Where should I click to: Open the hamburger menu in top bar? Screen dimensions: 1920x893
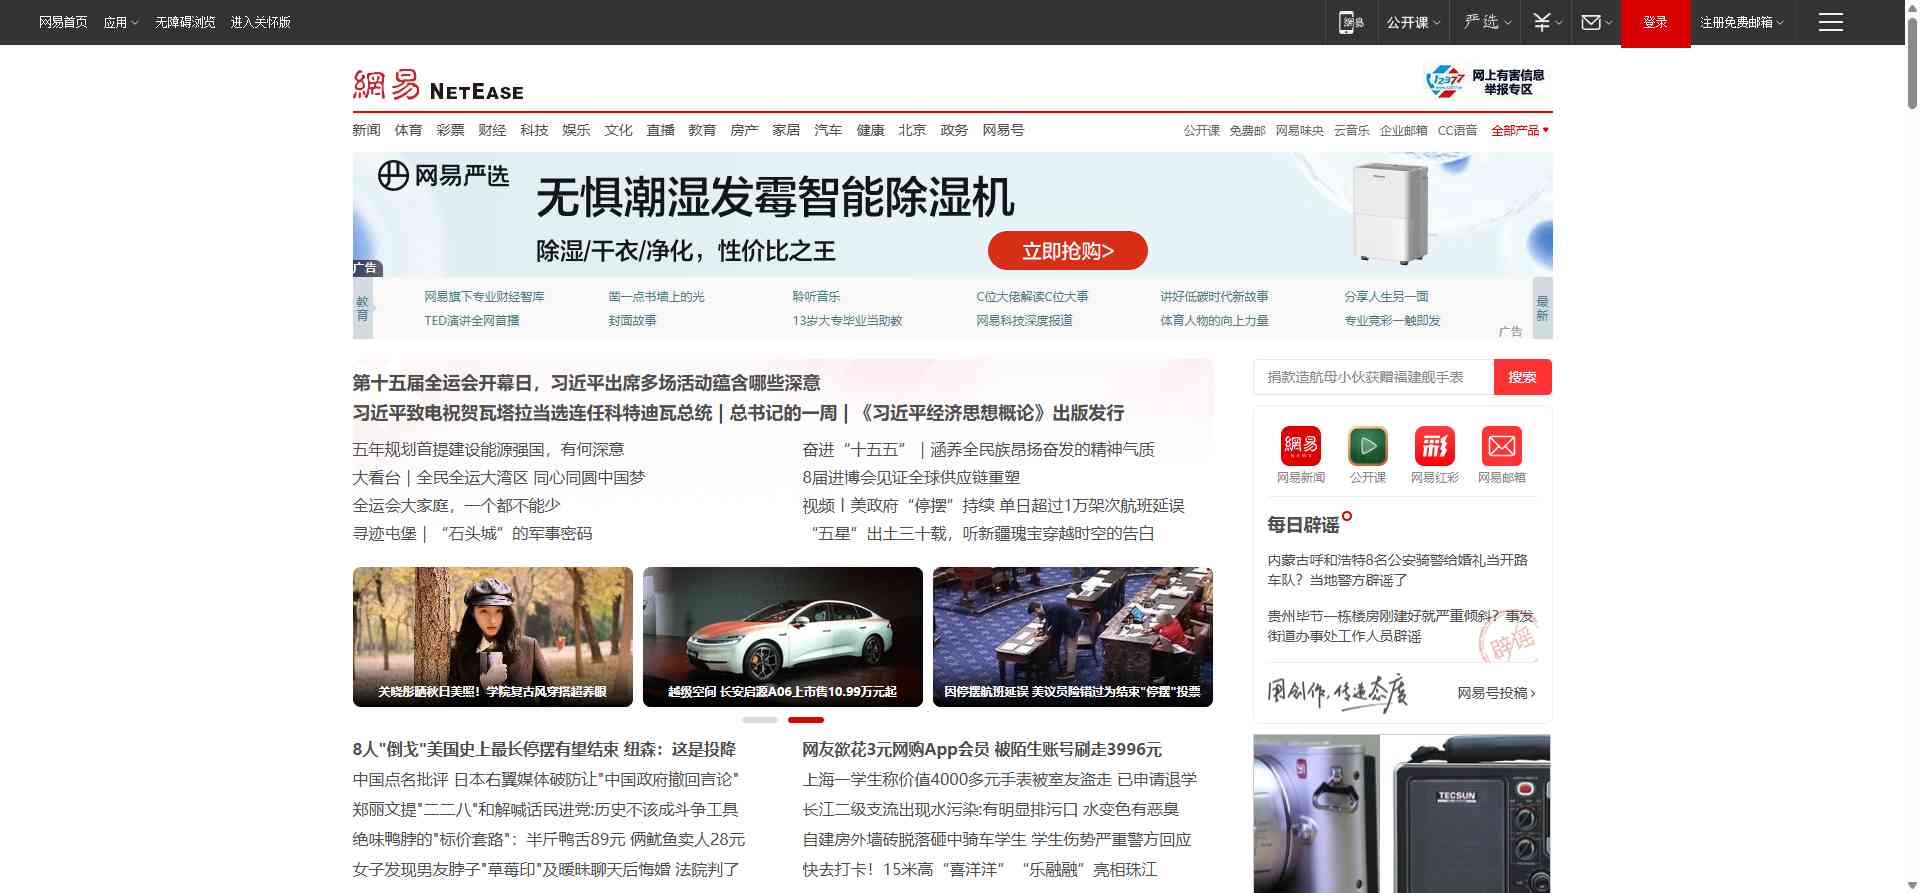[x=1830, y=22]
